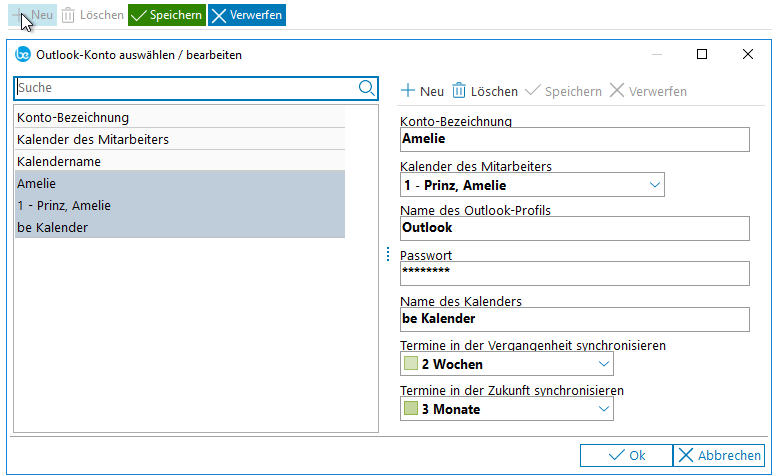Click the Abbrechen button
This screenshot has height=476, width=772.
pos(719,455)
